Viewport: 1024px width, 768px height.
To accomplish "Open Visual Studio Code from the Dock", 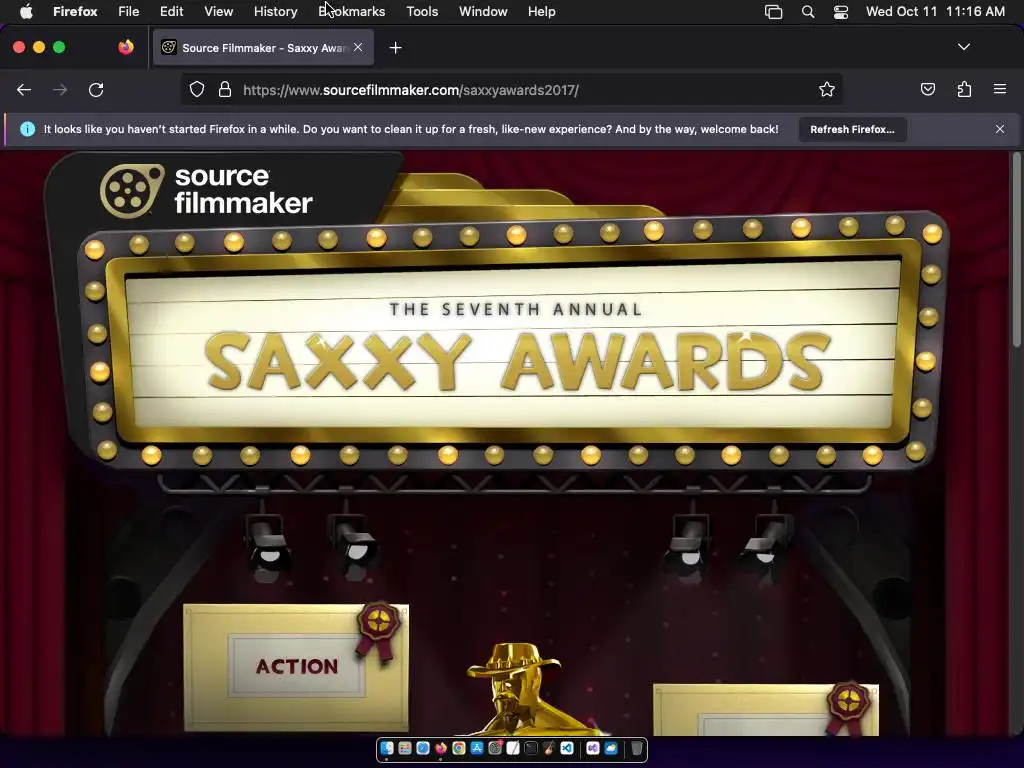I will pos(567,748).
